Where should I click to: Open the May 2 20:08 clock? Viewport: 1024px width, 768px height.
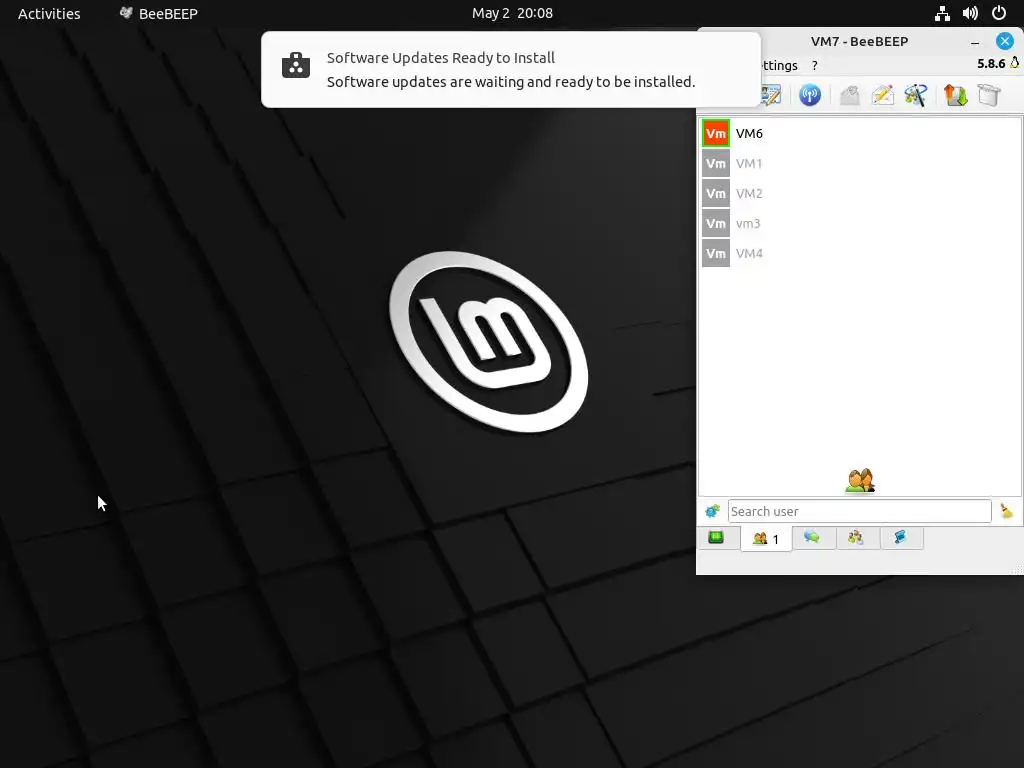point(512,13)
